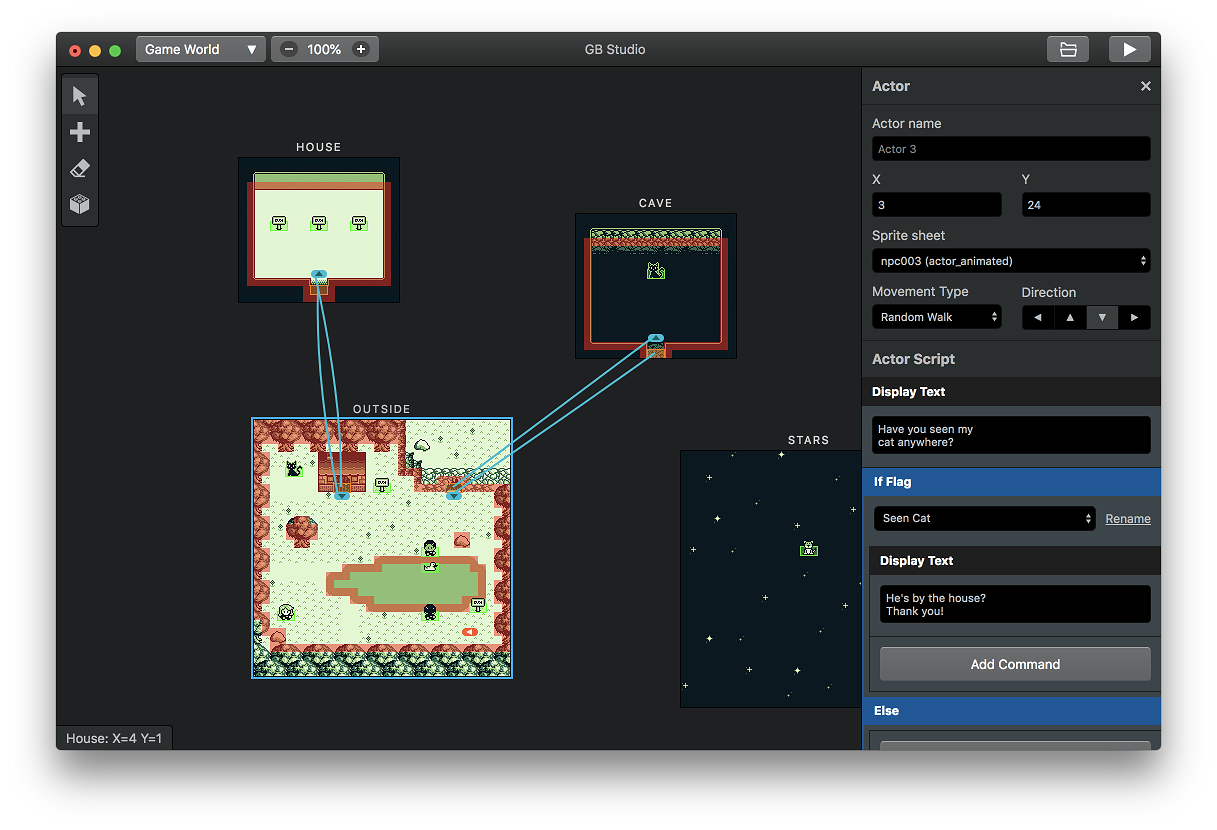
Task: Open the Game World dropdown
Action: click(201, 49)
